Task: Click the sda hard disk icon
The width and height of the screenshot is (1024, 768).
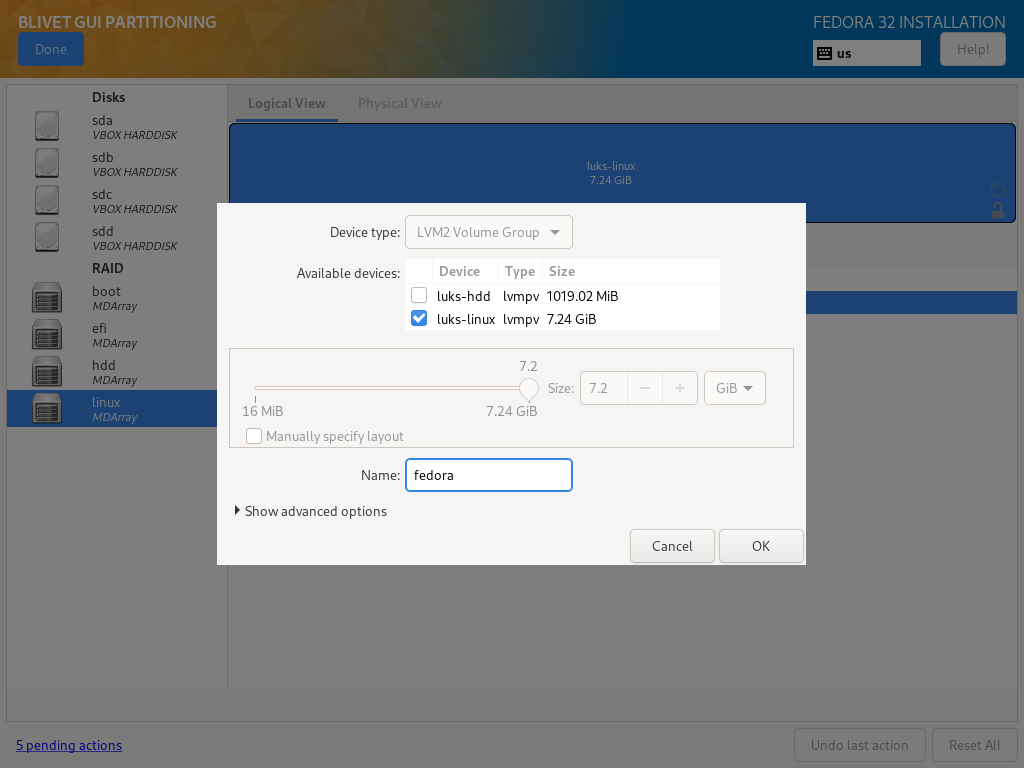Action: [x=47, y=126]
